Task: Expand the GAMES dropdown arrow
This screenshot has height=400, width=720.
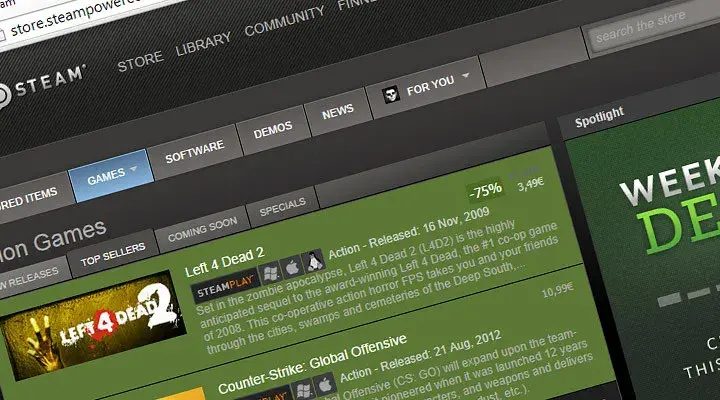Action: [134, 169]
